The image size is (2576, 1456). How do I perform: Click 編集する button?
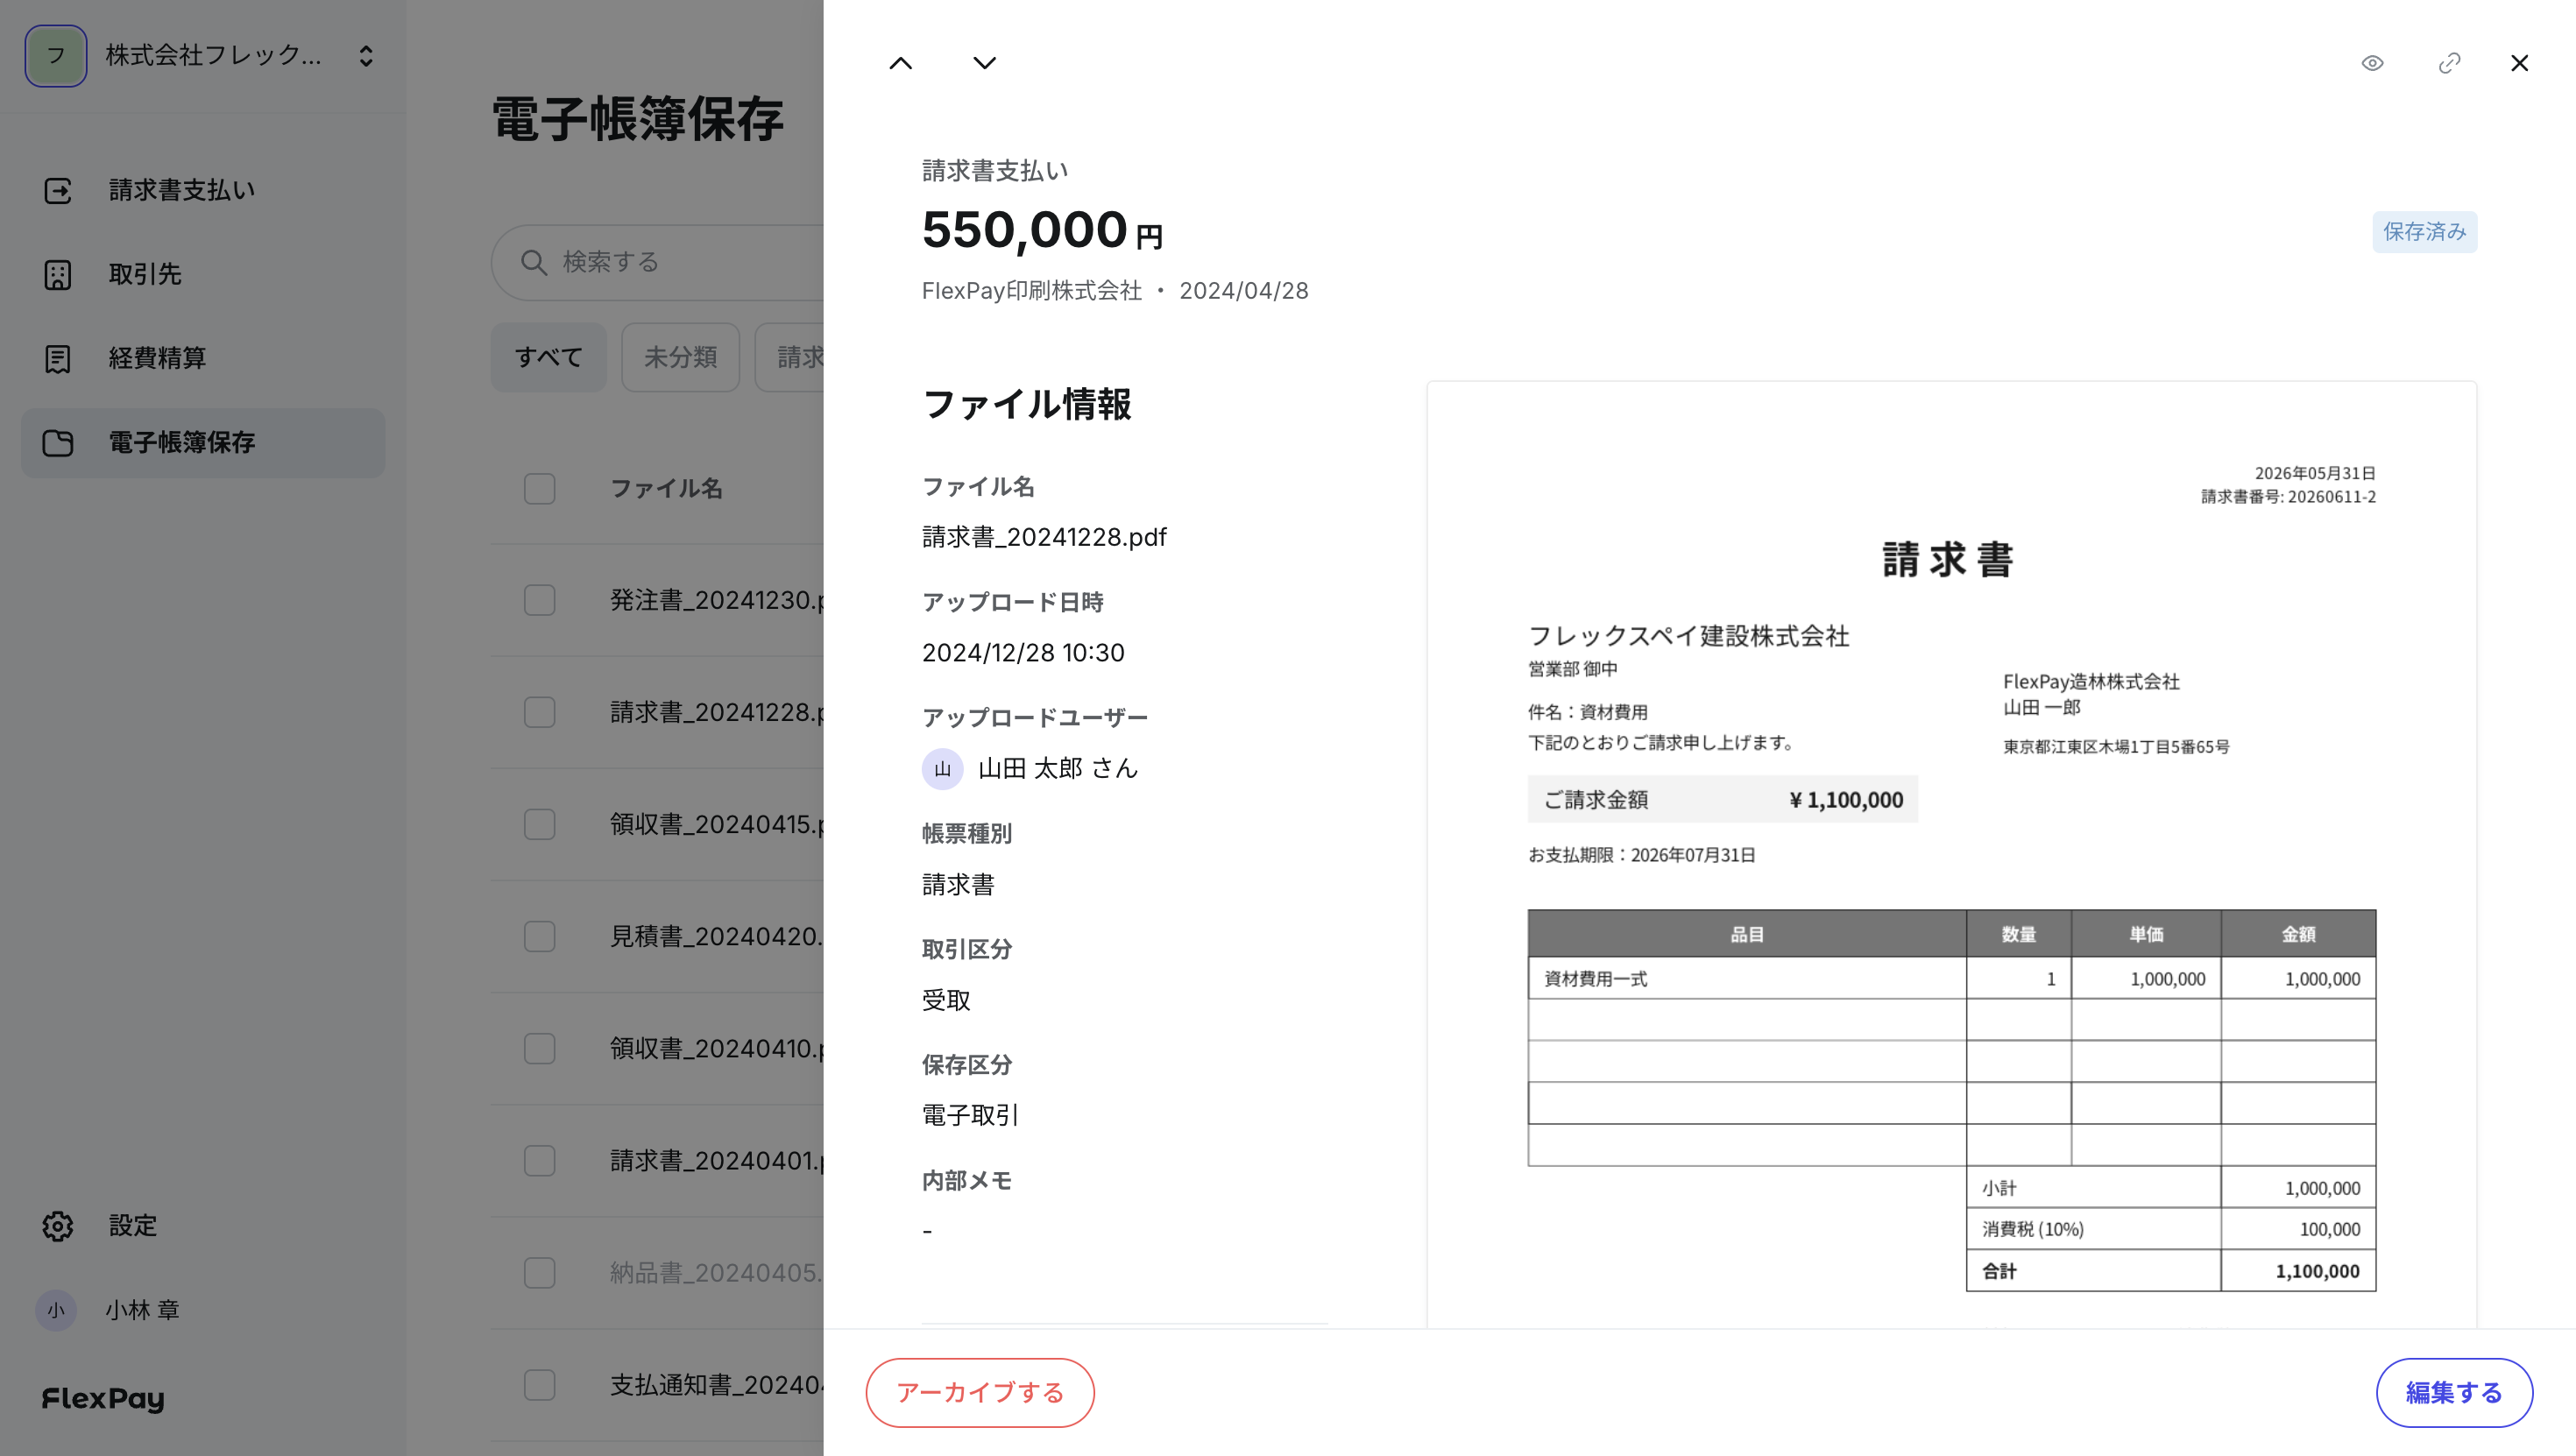(2454, 1392)
